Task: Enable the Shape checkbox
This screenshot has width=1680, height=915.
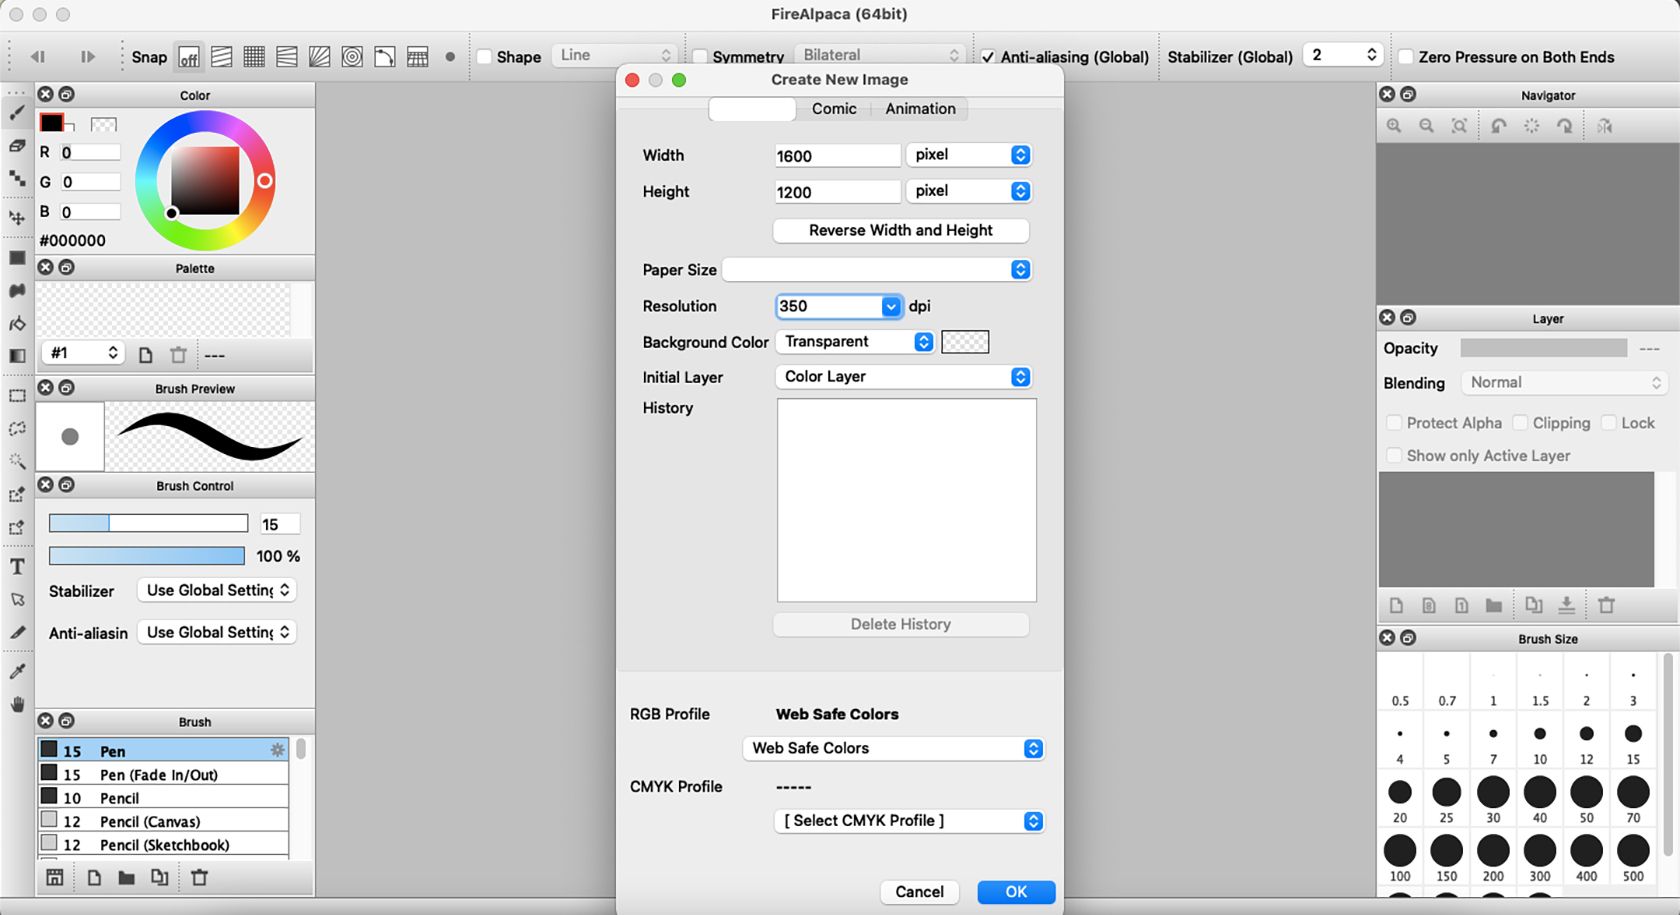Action: [485, 57]
